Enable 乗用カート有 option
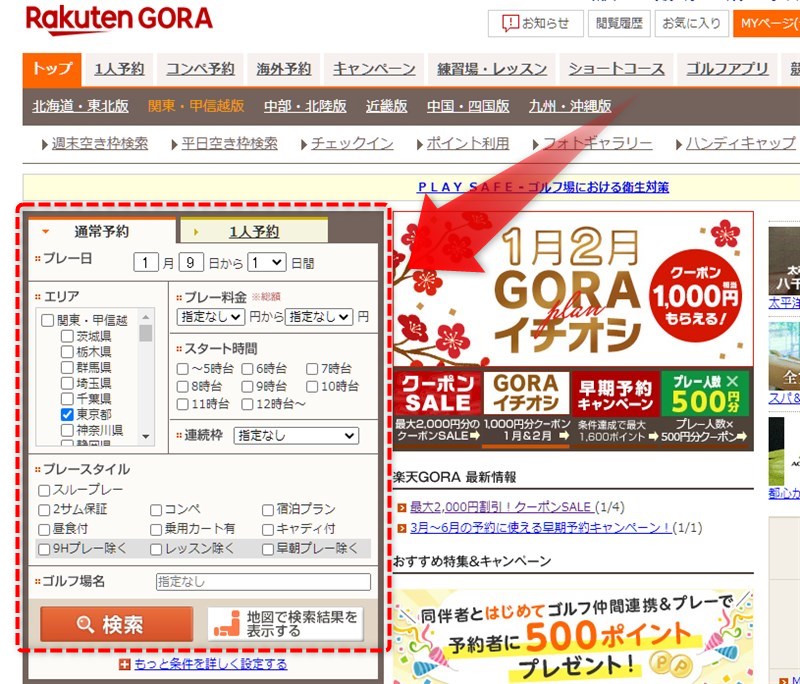The image size is (800, 684). click(x=156, y=530)
